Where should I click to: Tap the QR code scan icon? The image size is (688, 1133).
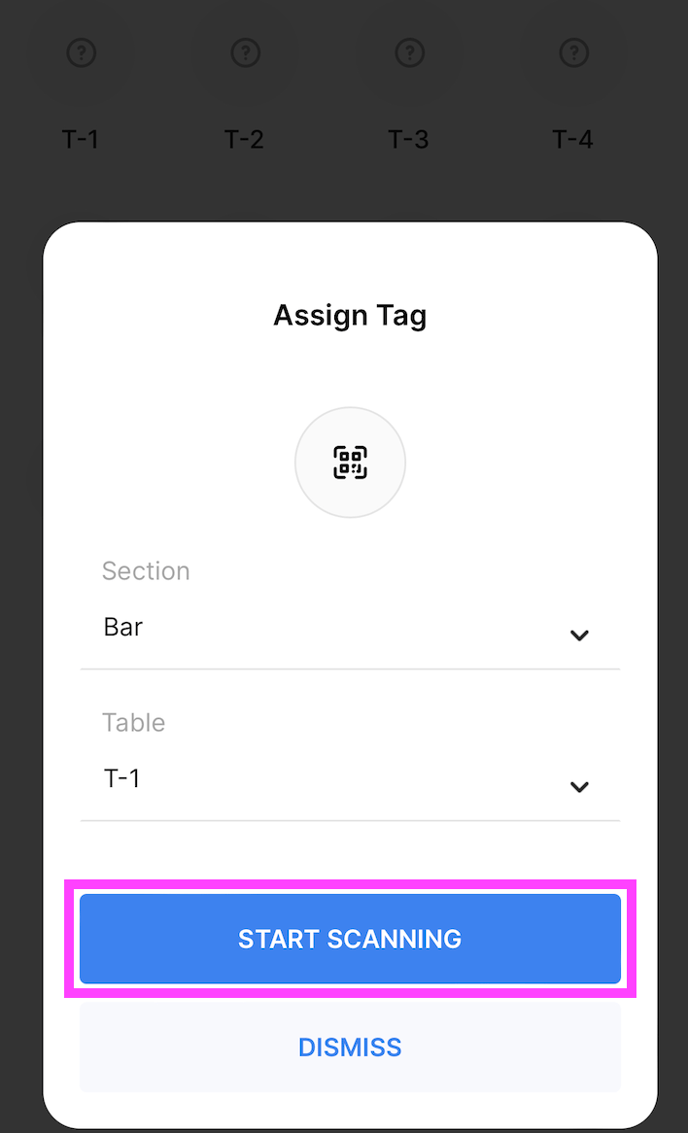pos(350,462)
